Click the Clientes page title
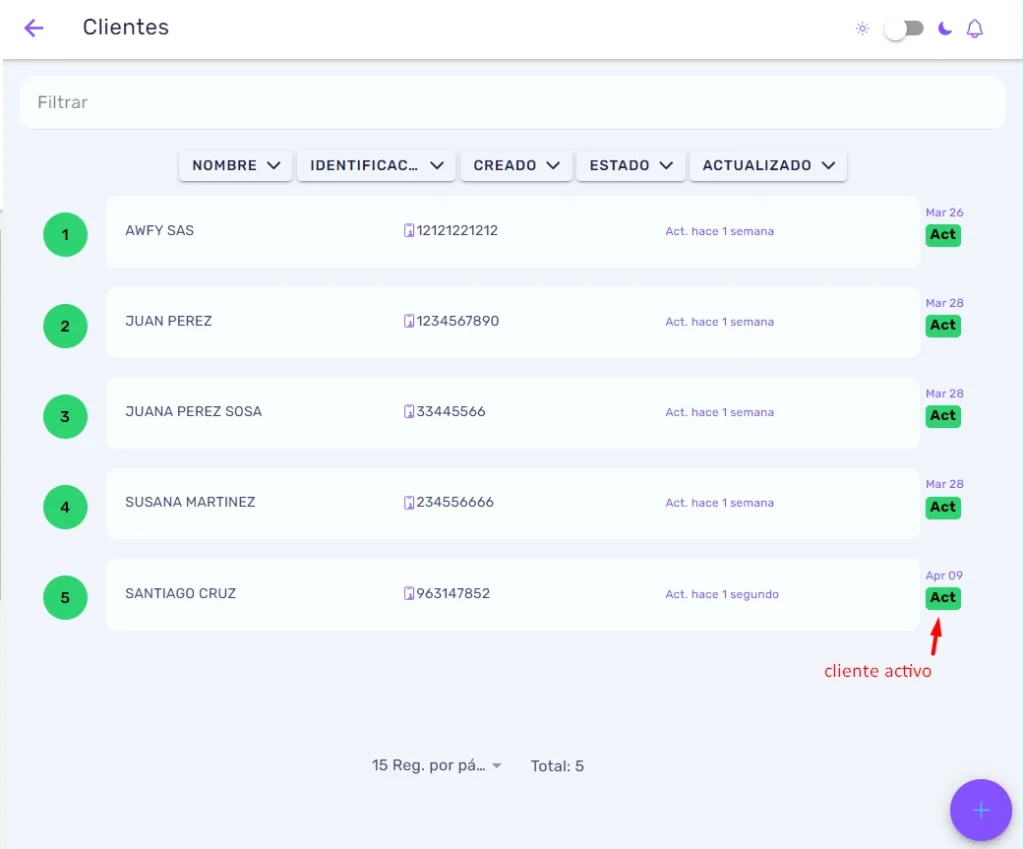 point(125,27)
